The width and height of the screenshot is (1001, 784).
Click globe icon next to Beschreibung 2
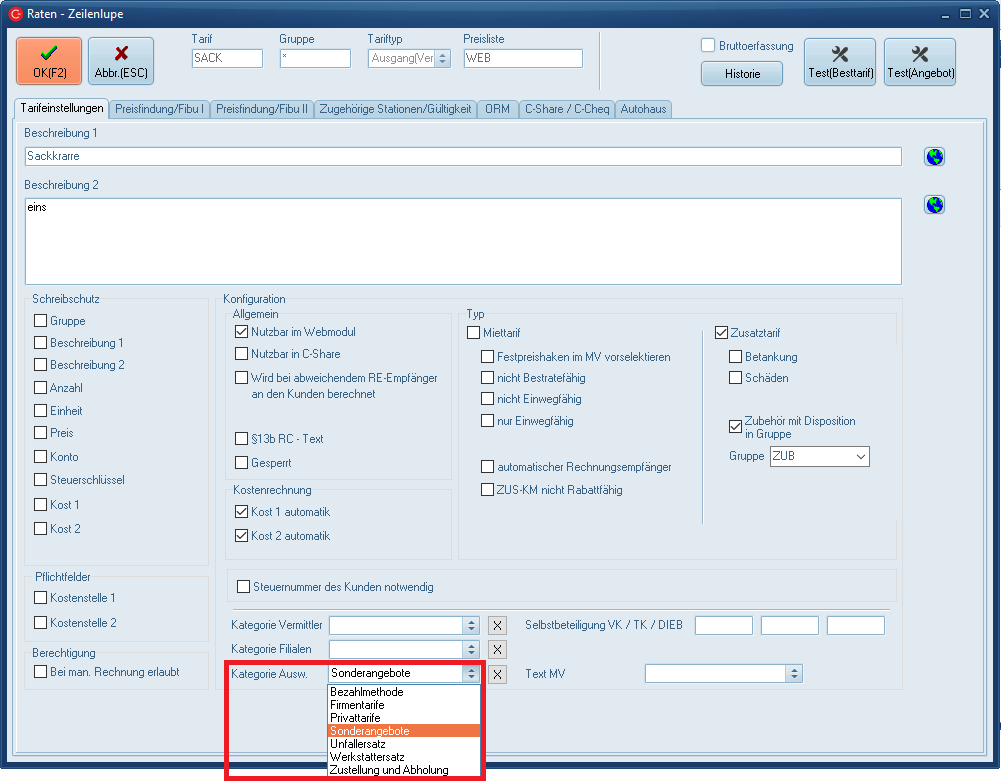click(934, 205)
